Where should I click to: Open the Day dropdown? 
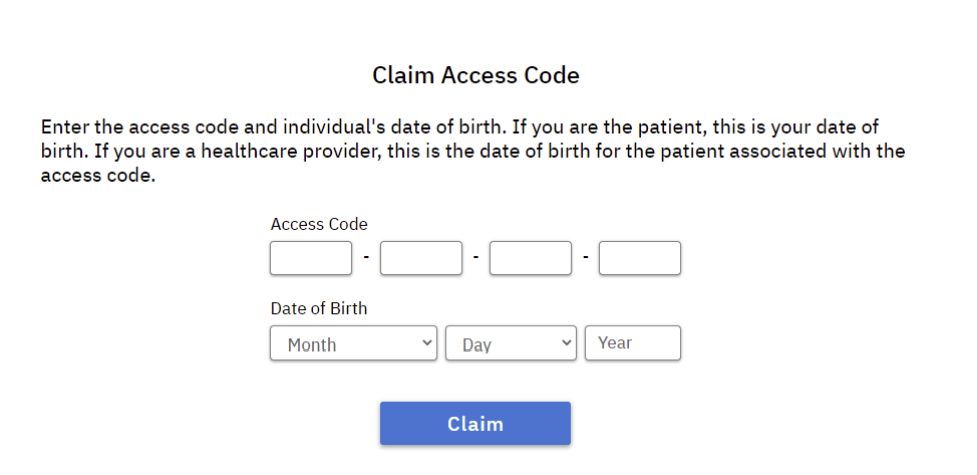tap(511, 343)
